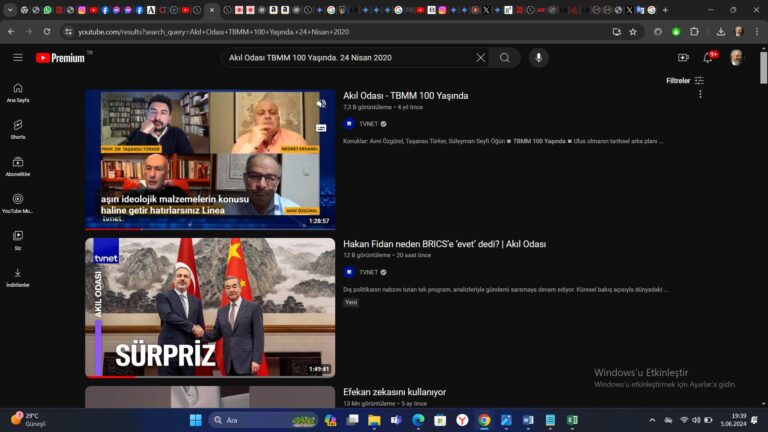
Task: Toggle subtitles on first video preview
Action: point(321,128)
